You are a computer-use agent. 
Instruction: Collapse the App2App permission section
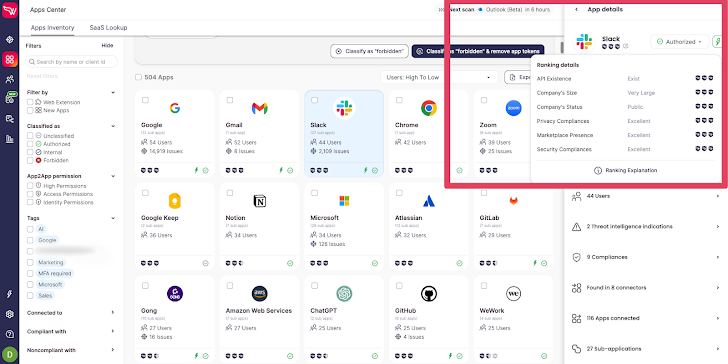[113, 176]
